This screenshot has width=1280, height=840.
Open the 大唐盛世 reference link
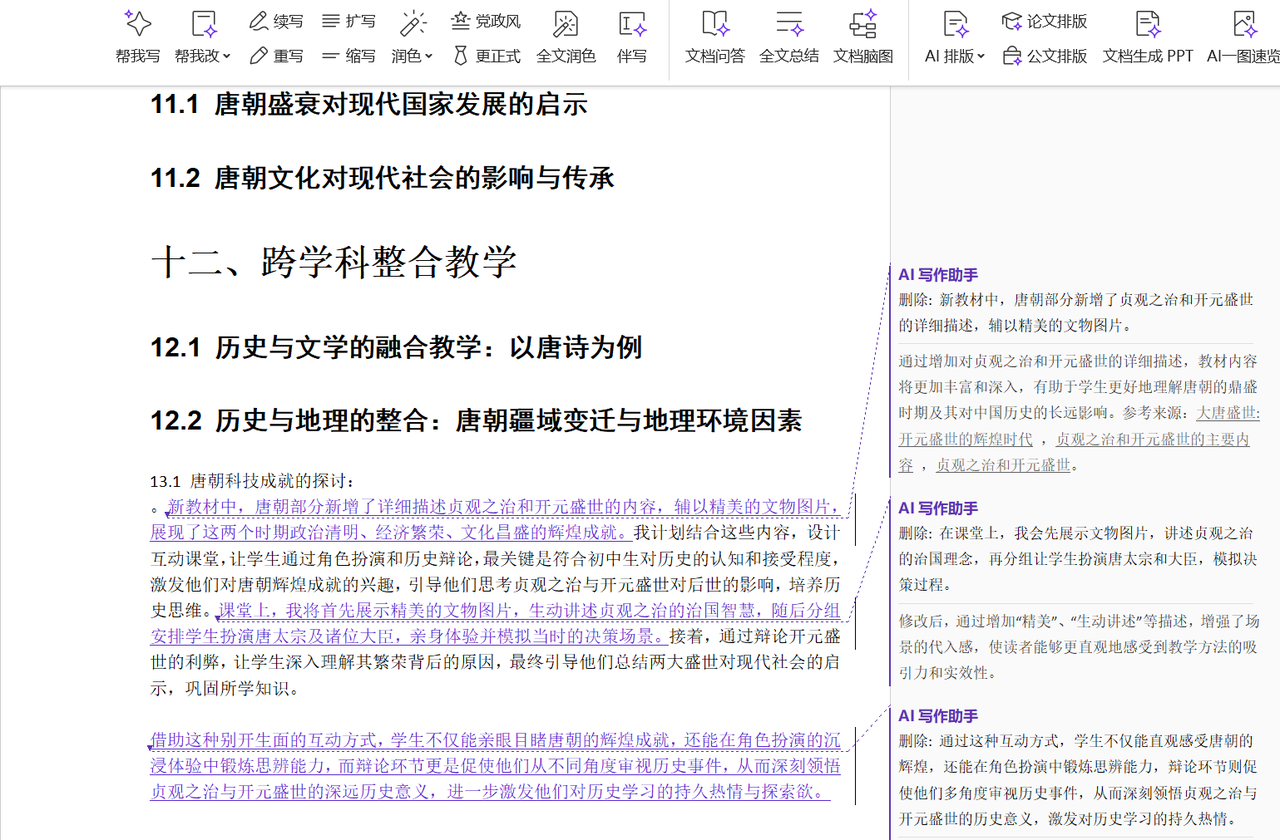(x=1228, y=412)
